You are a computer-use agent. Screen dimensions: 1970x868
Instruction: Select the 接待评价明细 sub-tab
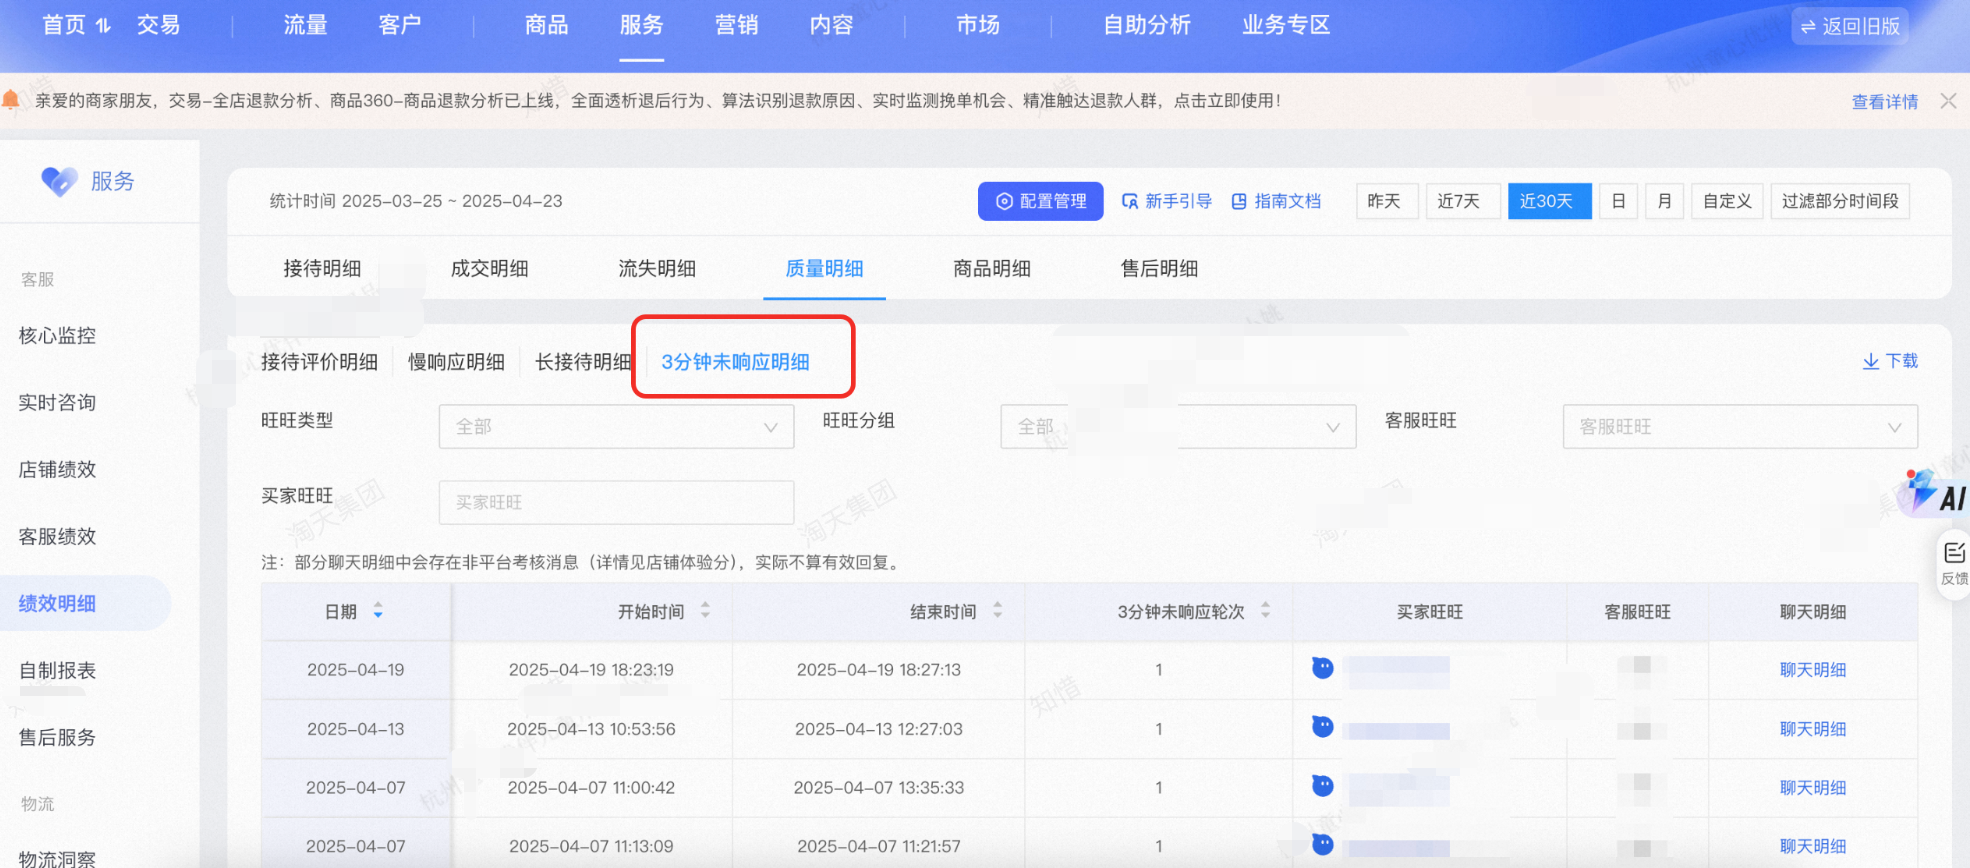coord(319,362)
